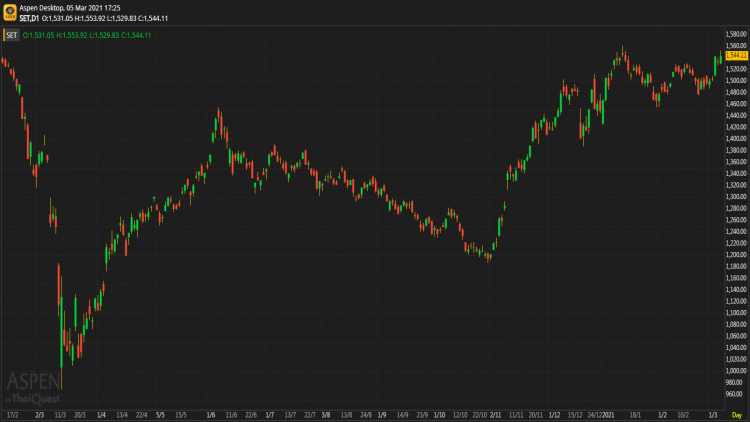The height and width of the screenshot is (422, 750).
Task: Click the 15/5 date axis label
Action: (181, 415)
